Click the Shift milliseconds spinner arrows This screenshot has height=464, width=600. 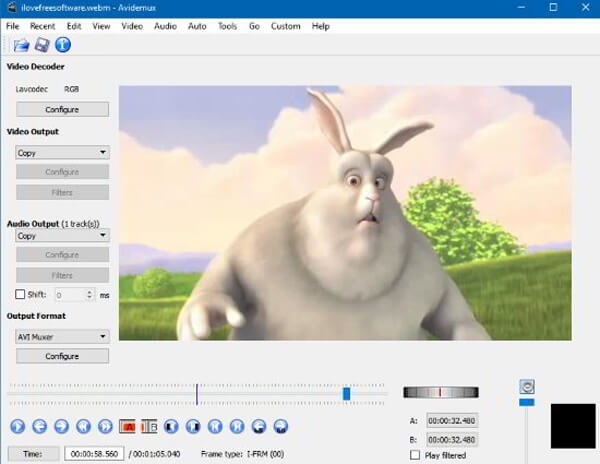coord(90,295)
